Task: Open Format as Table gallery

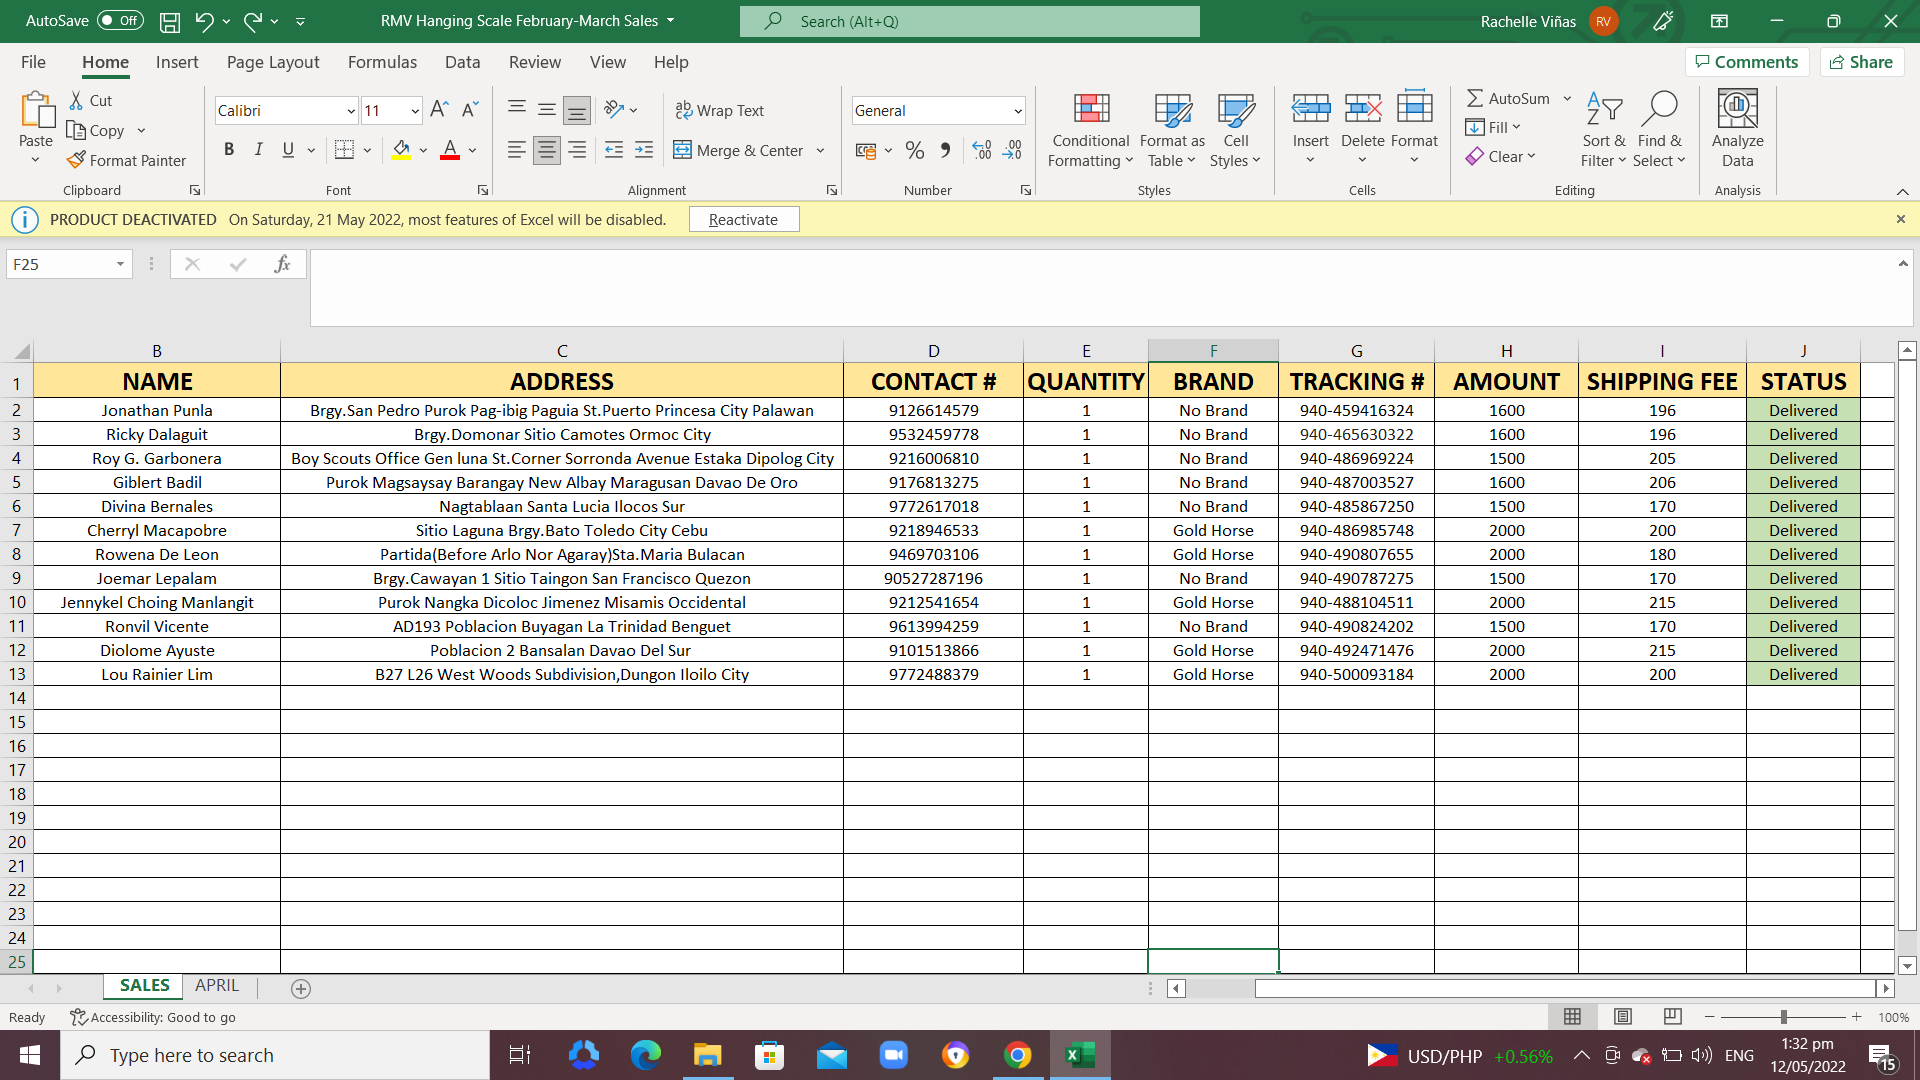Action: pos(1172,130)
